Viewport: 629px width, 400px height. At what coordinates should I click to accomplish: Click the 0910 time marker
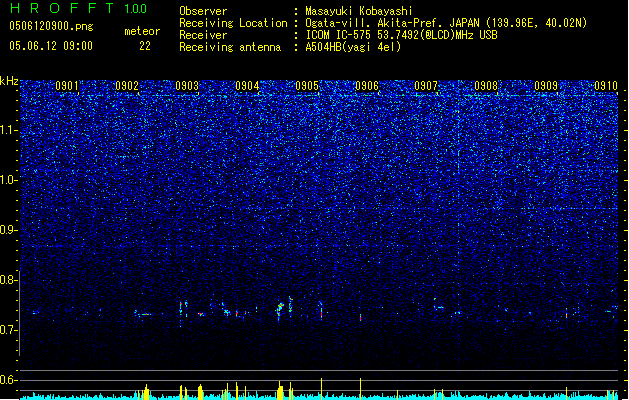tap(606, 86)
